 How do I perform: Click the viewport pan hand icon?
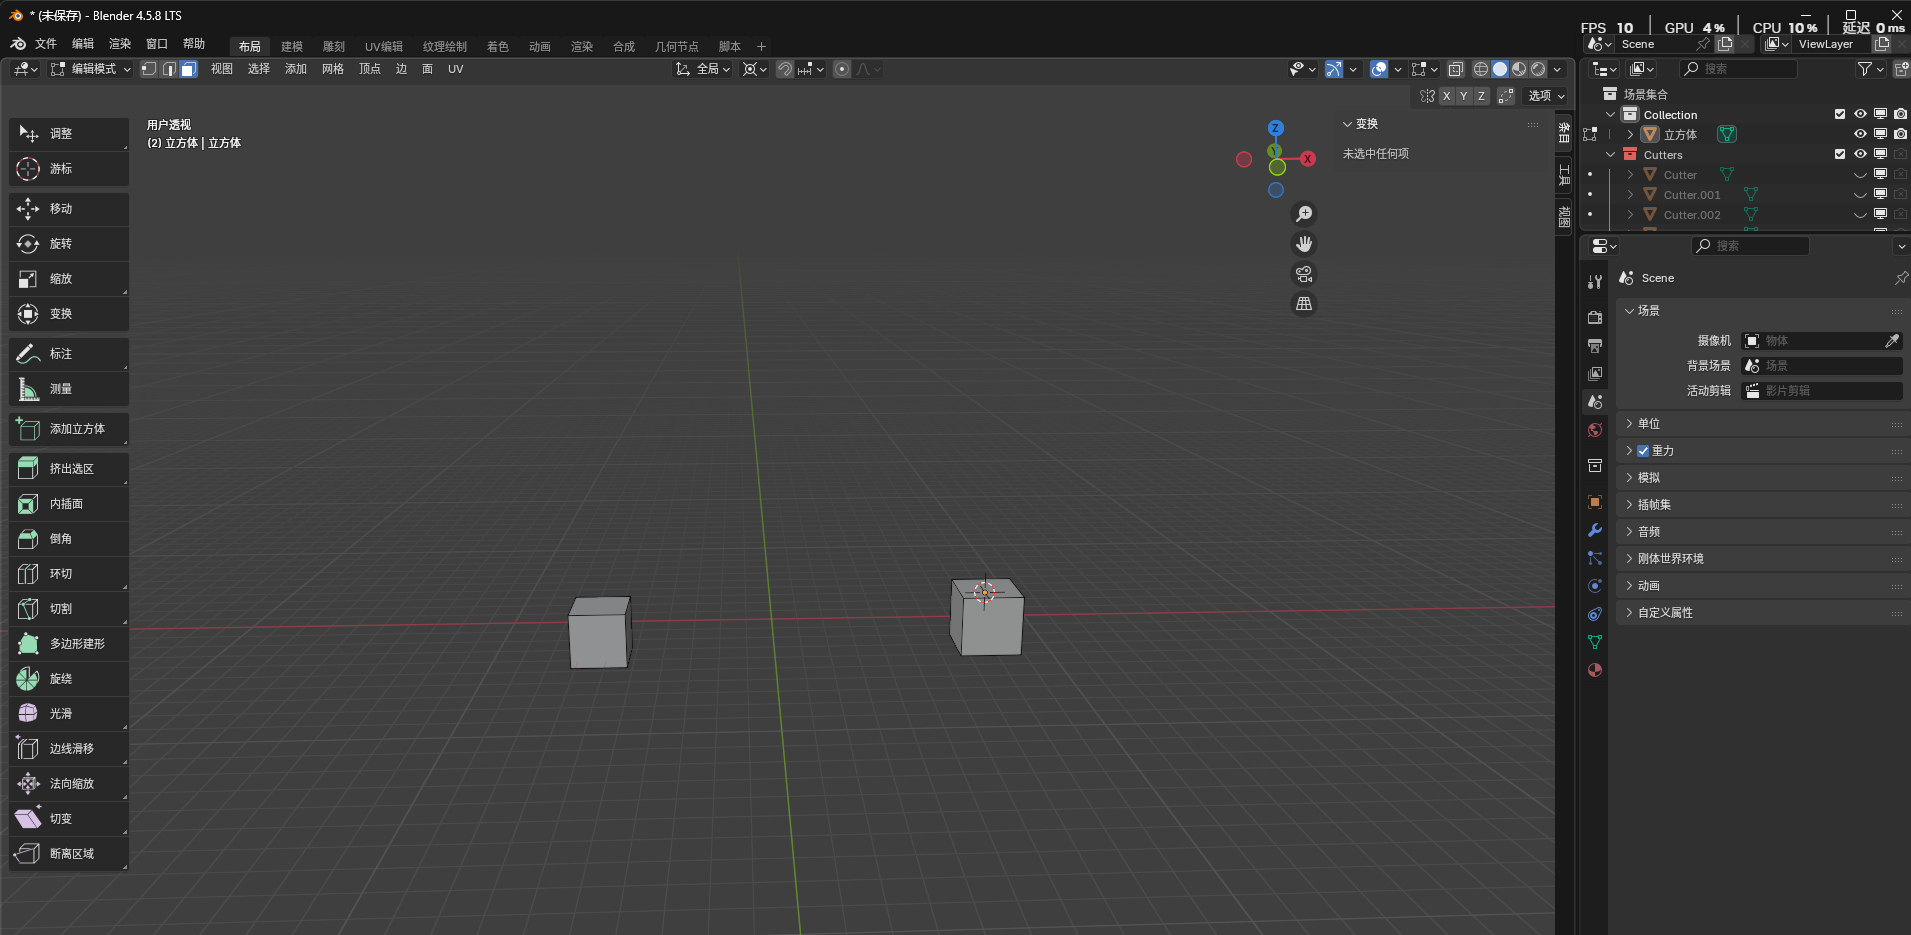pyautogui.click(x=1304, y=244)
